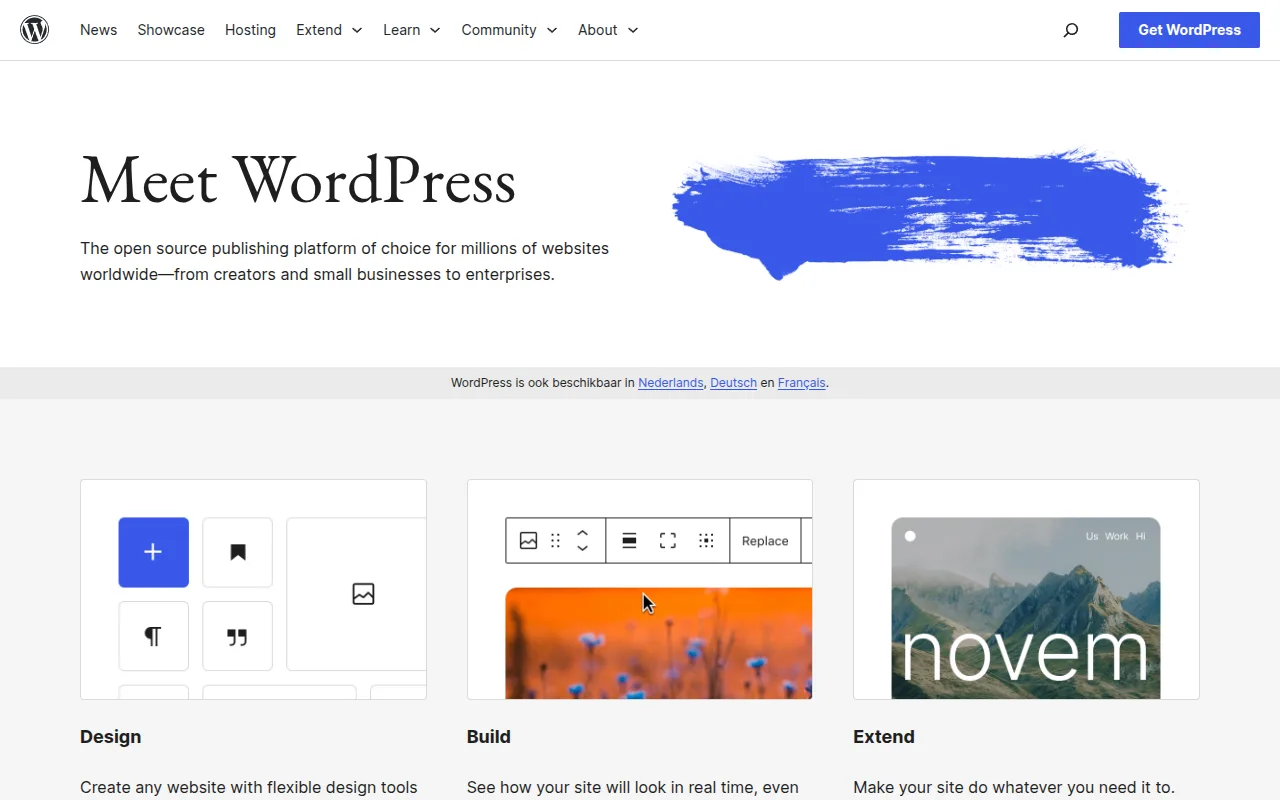
Task: Follow the Nederlands language link
Action: 670,383
